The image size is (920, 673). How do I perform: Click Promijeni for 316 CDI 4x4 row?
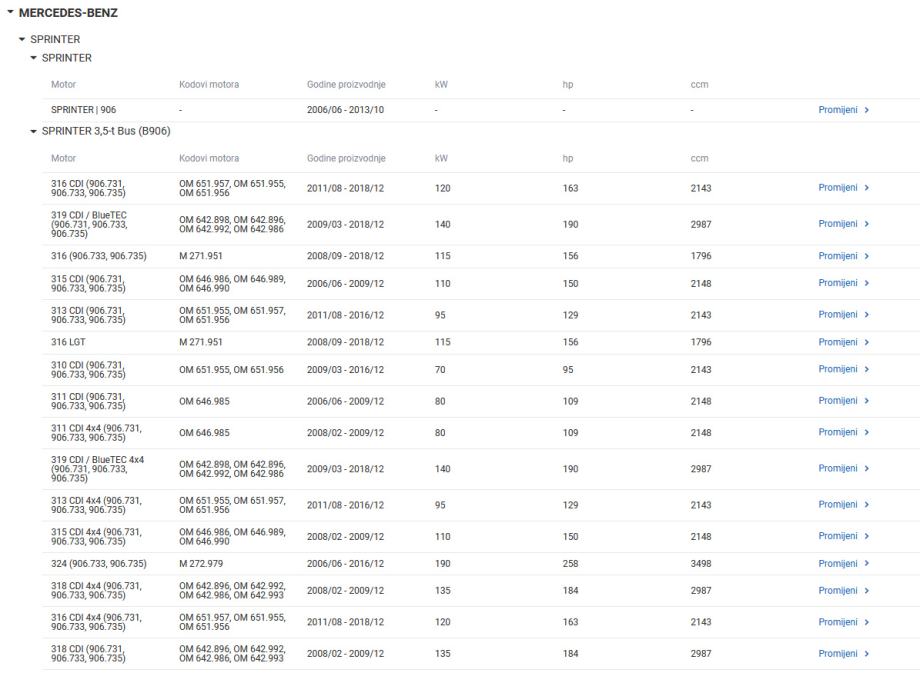coord(843,622)
